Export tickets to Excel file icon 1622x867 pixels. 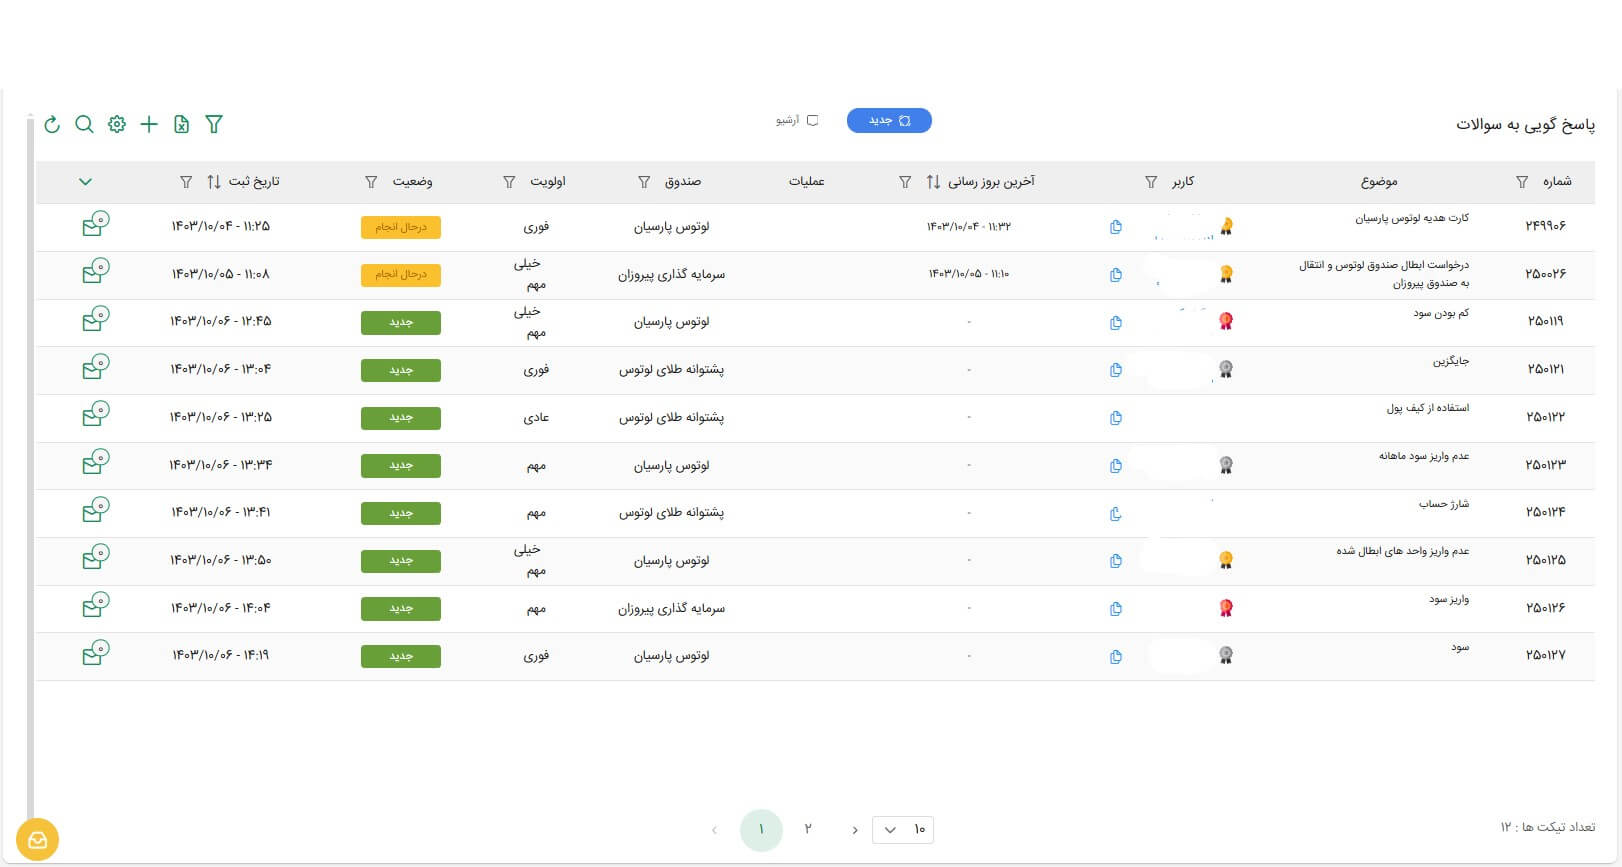[x=181, y=124]
